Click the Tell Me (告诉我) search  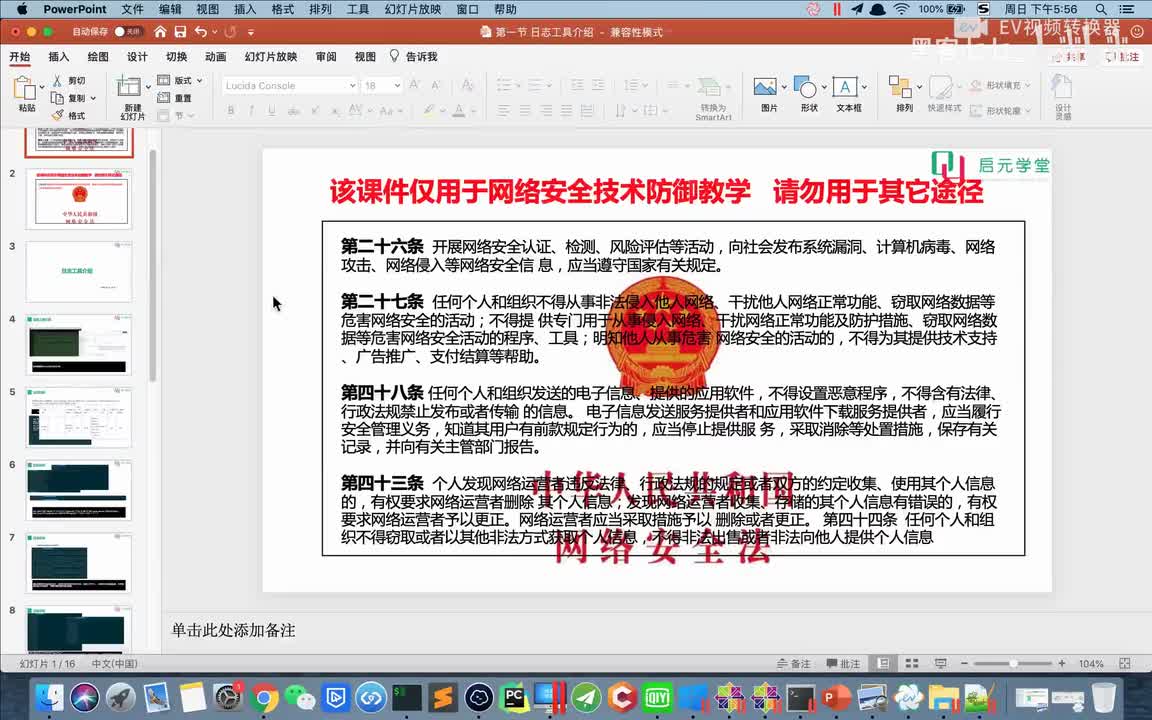pyautogui.click(x=414, y=57)
